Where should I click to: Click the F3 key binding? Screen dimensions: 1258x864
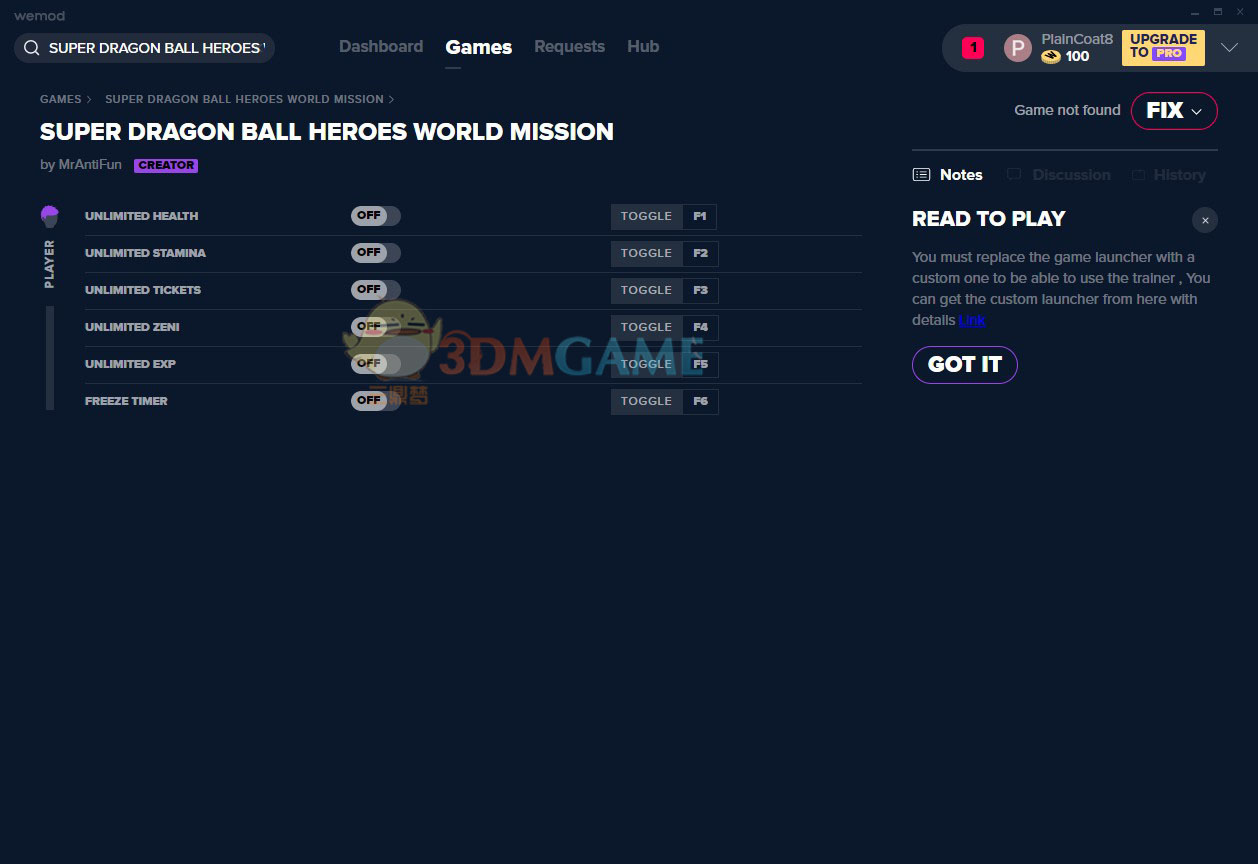pyautogui.click(x=700, y=290)
